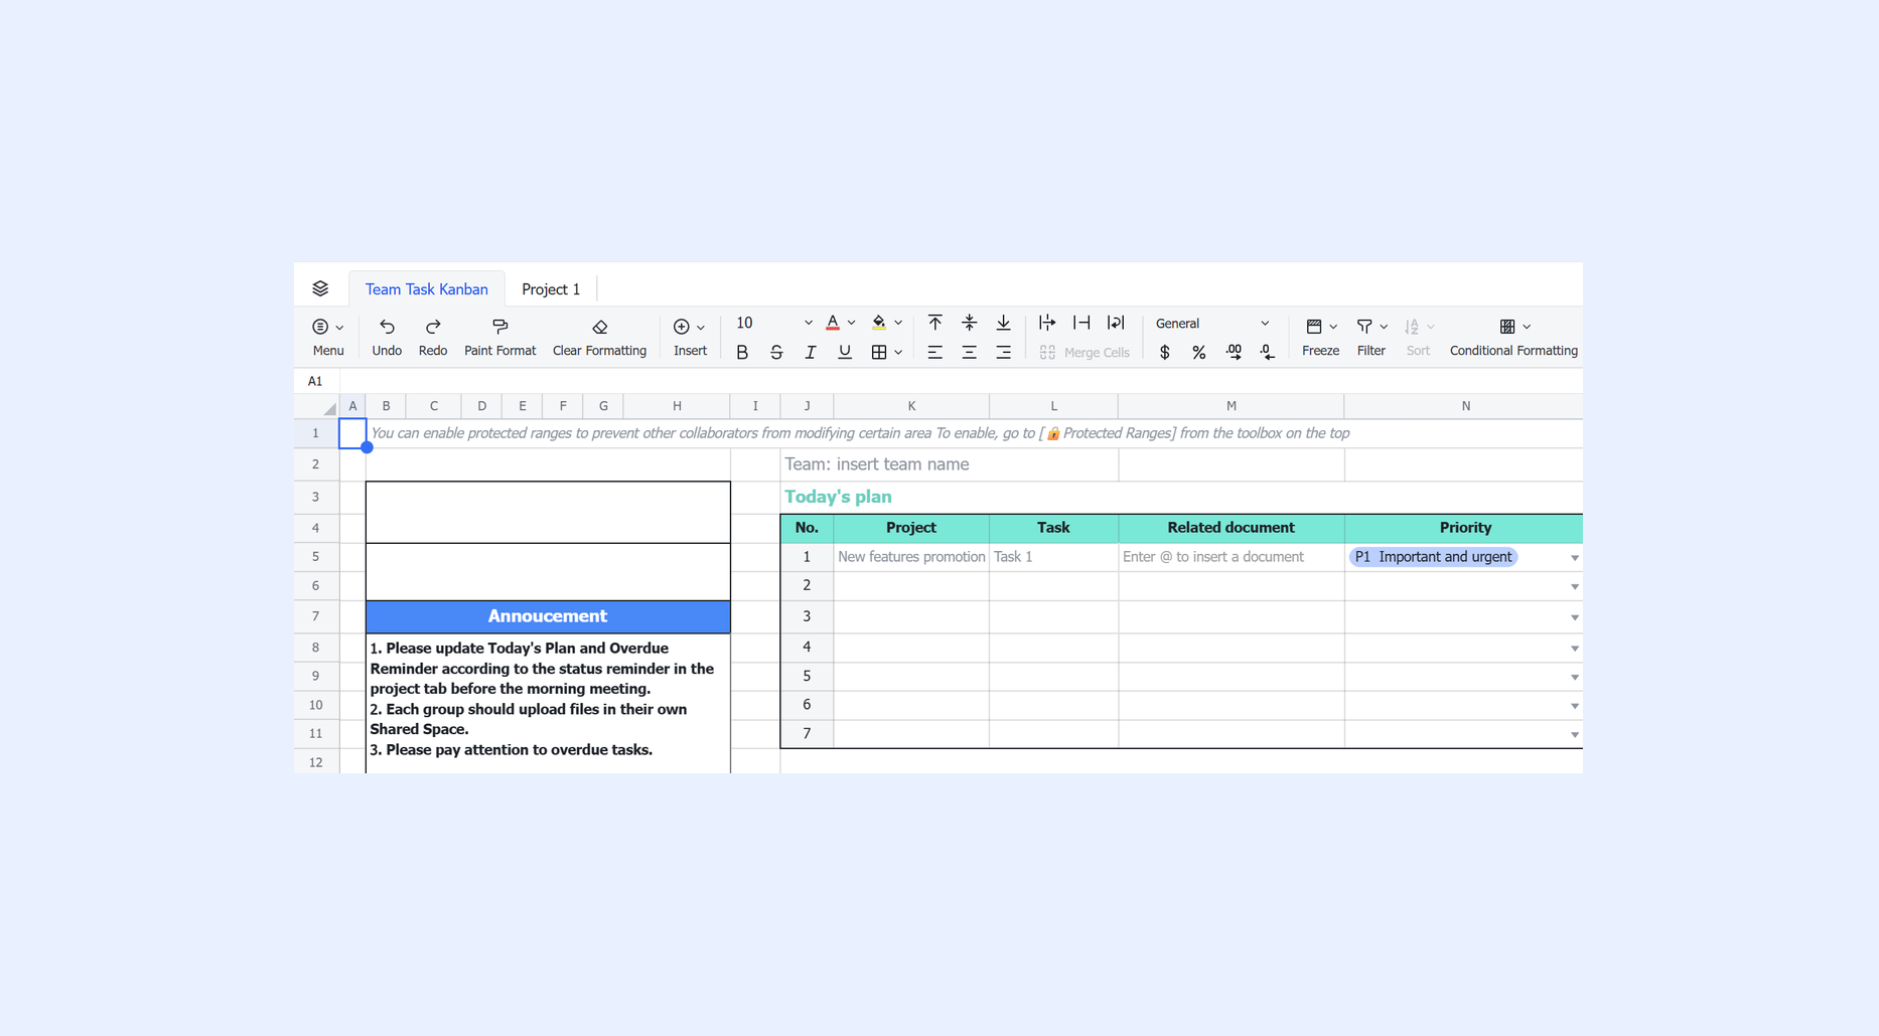Open priority dropdown for plan row 7
This screenshot has height=1036, width=1879.
click(1574, 735)
